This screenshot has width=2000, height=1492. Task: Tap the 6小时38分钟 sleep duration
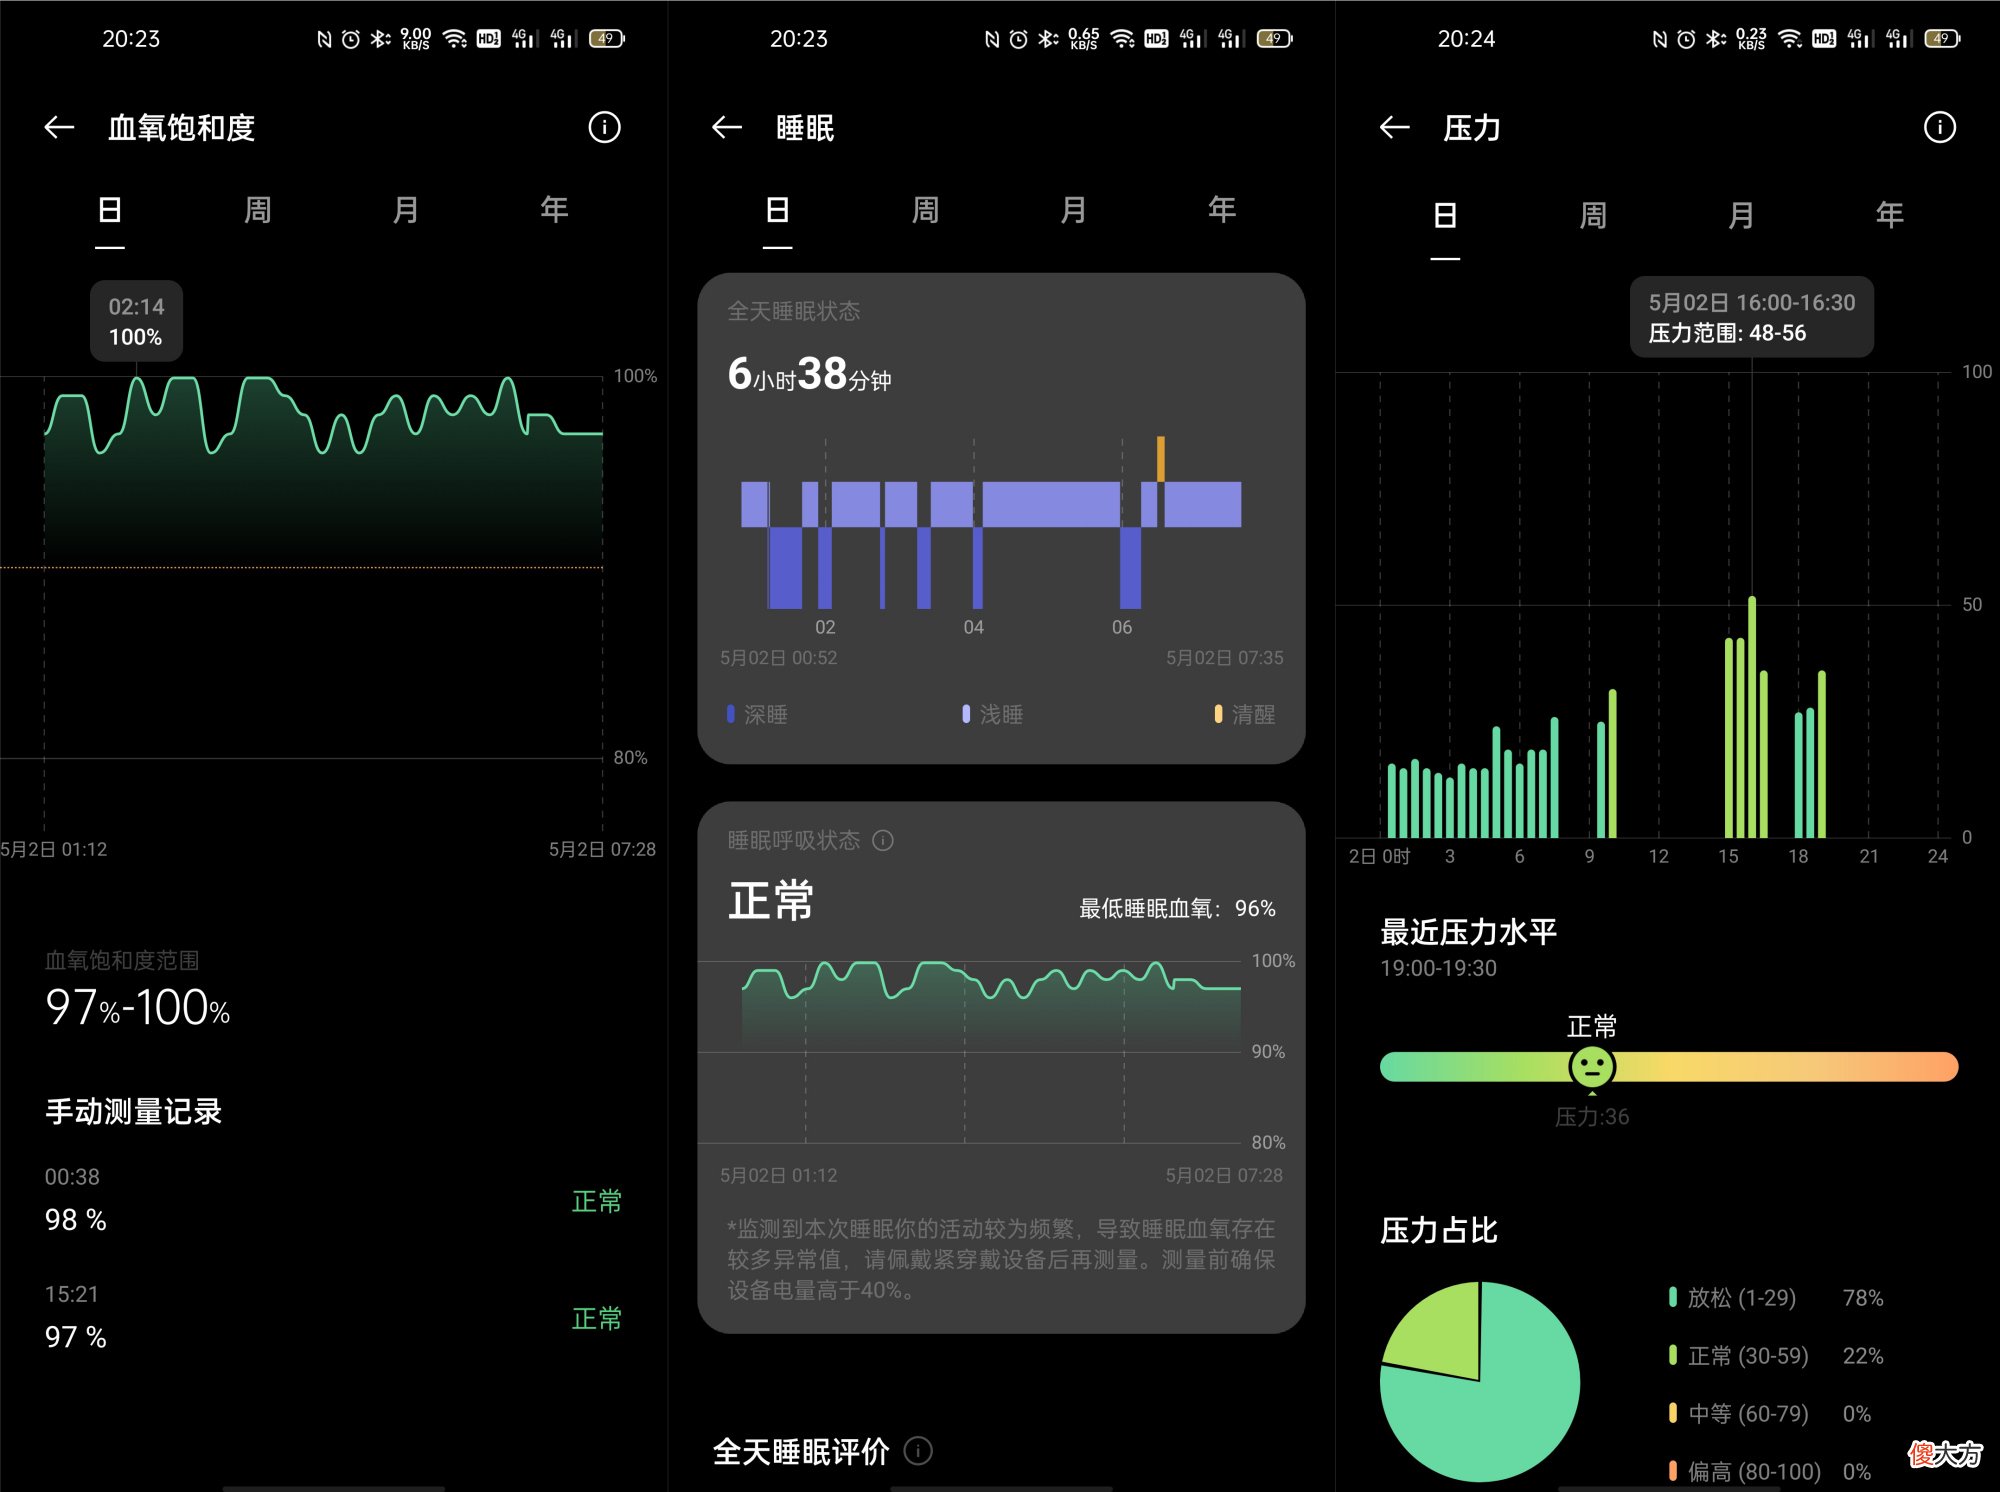coord(809,374)
